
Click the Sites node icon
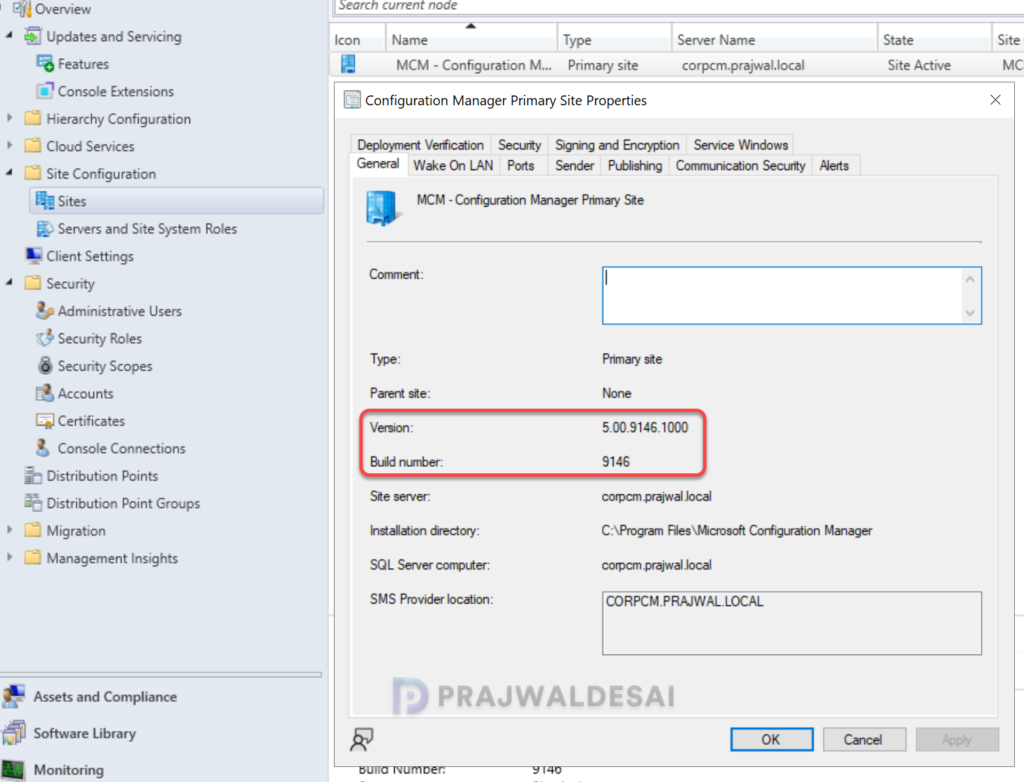click(44, 201)
